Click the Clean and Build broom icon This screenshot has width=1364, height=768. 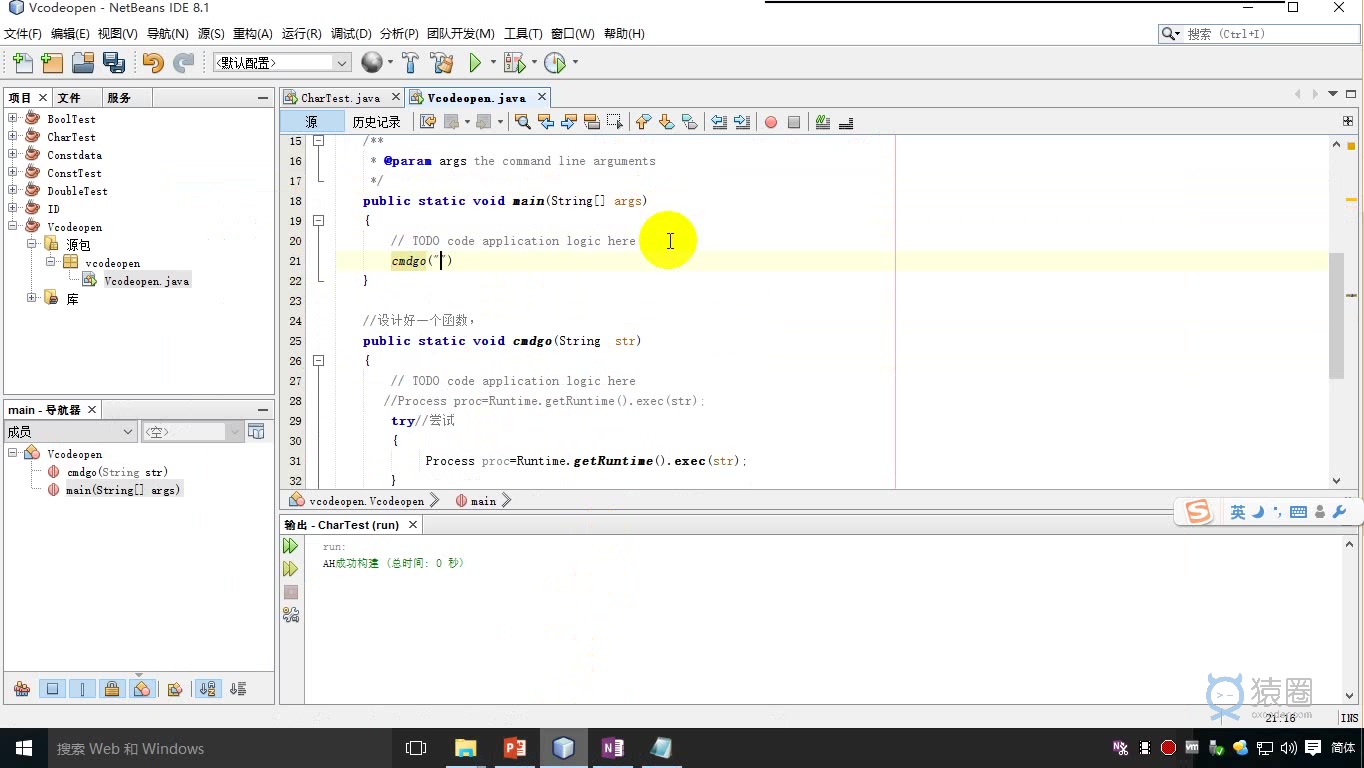[442, 63]
